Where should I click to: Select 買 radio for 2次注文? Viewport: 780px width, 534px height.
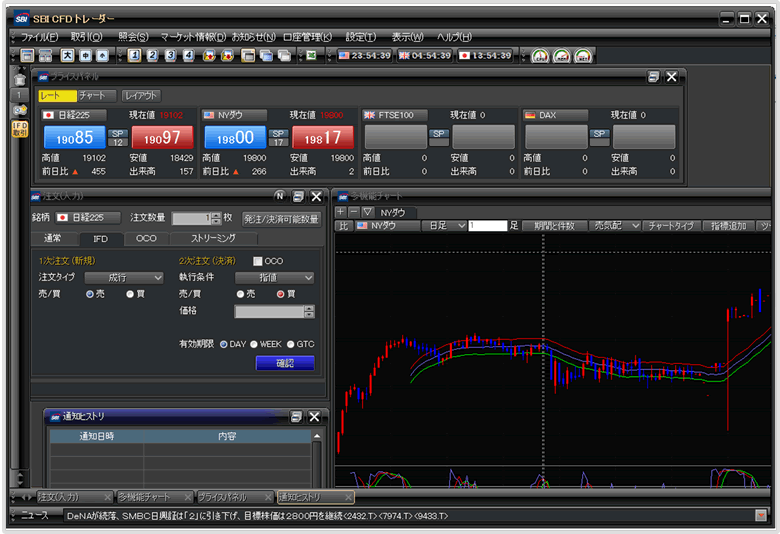[x=281, y=294]
